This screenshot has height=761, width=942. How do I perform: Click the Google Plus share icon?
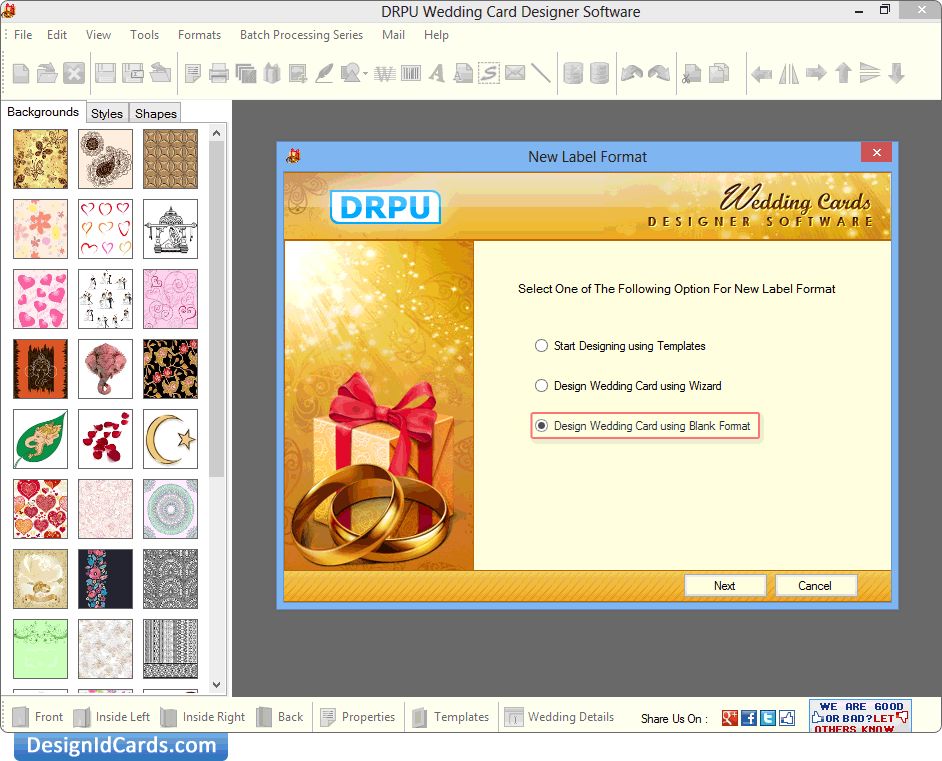coord(729,718)
